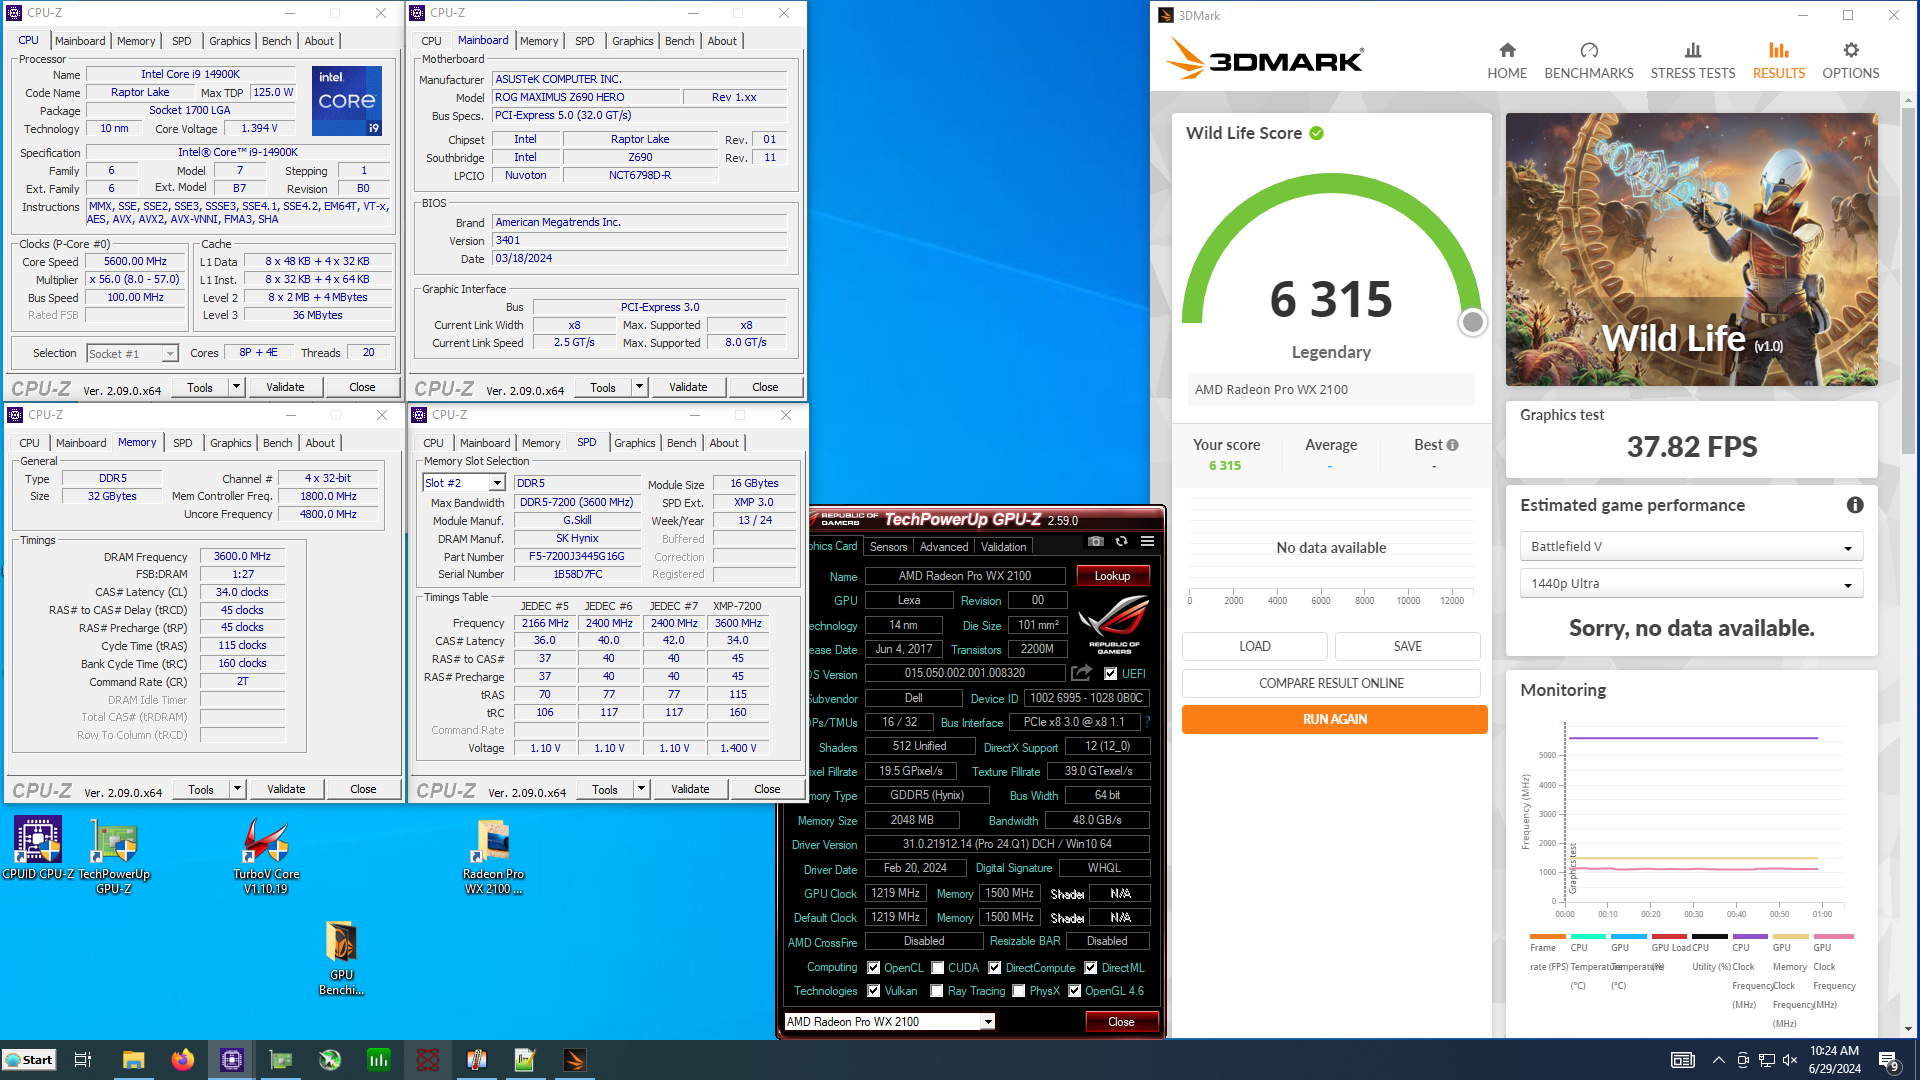
Task: Open the notification center icon
Action: [1889, 1060]
